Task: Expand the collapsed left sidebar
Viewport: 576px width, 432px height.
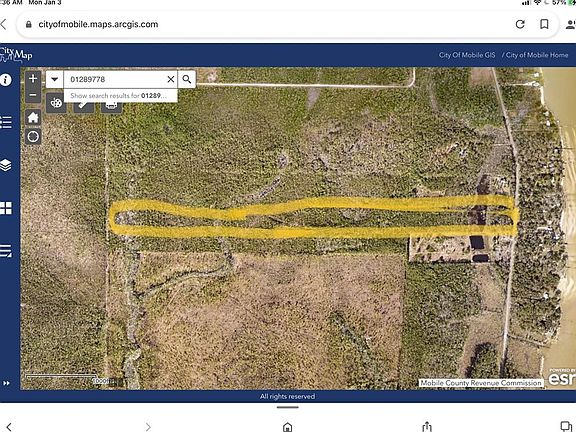Action: click(x=7, y=383)
